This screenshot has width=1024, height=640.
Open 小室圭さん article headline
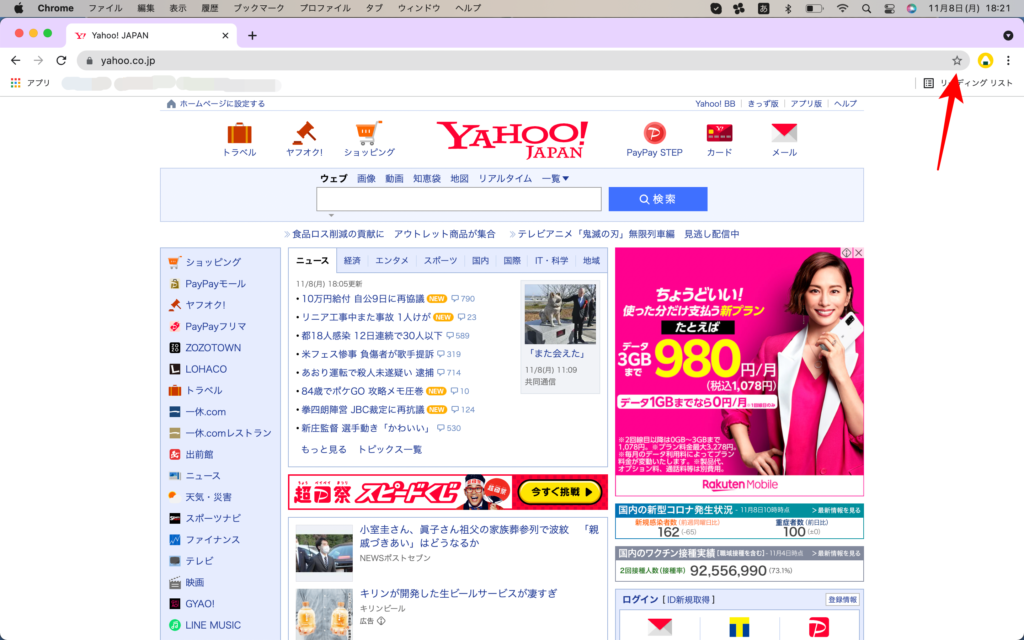pyautogui.click(x=479, y=536)
